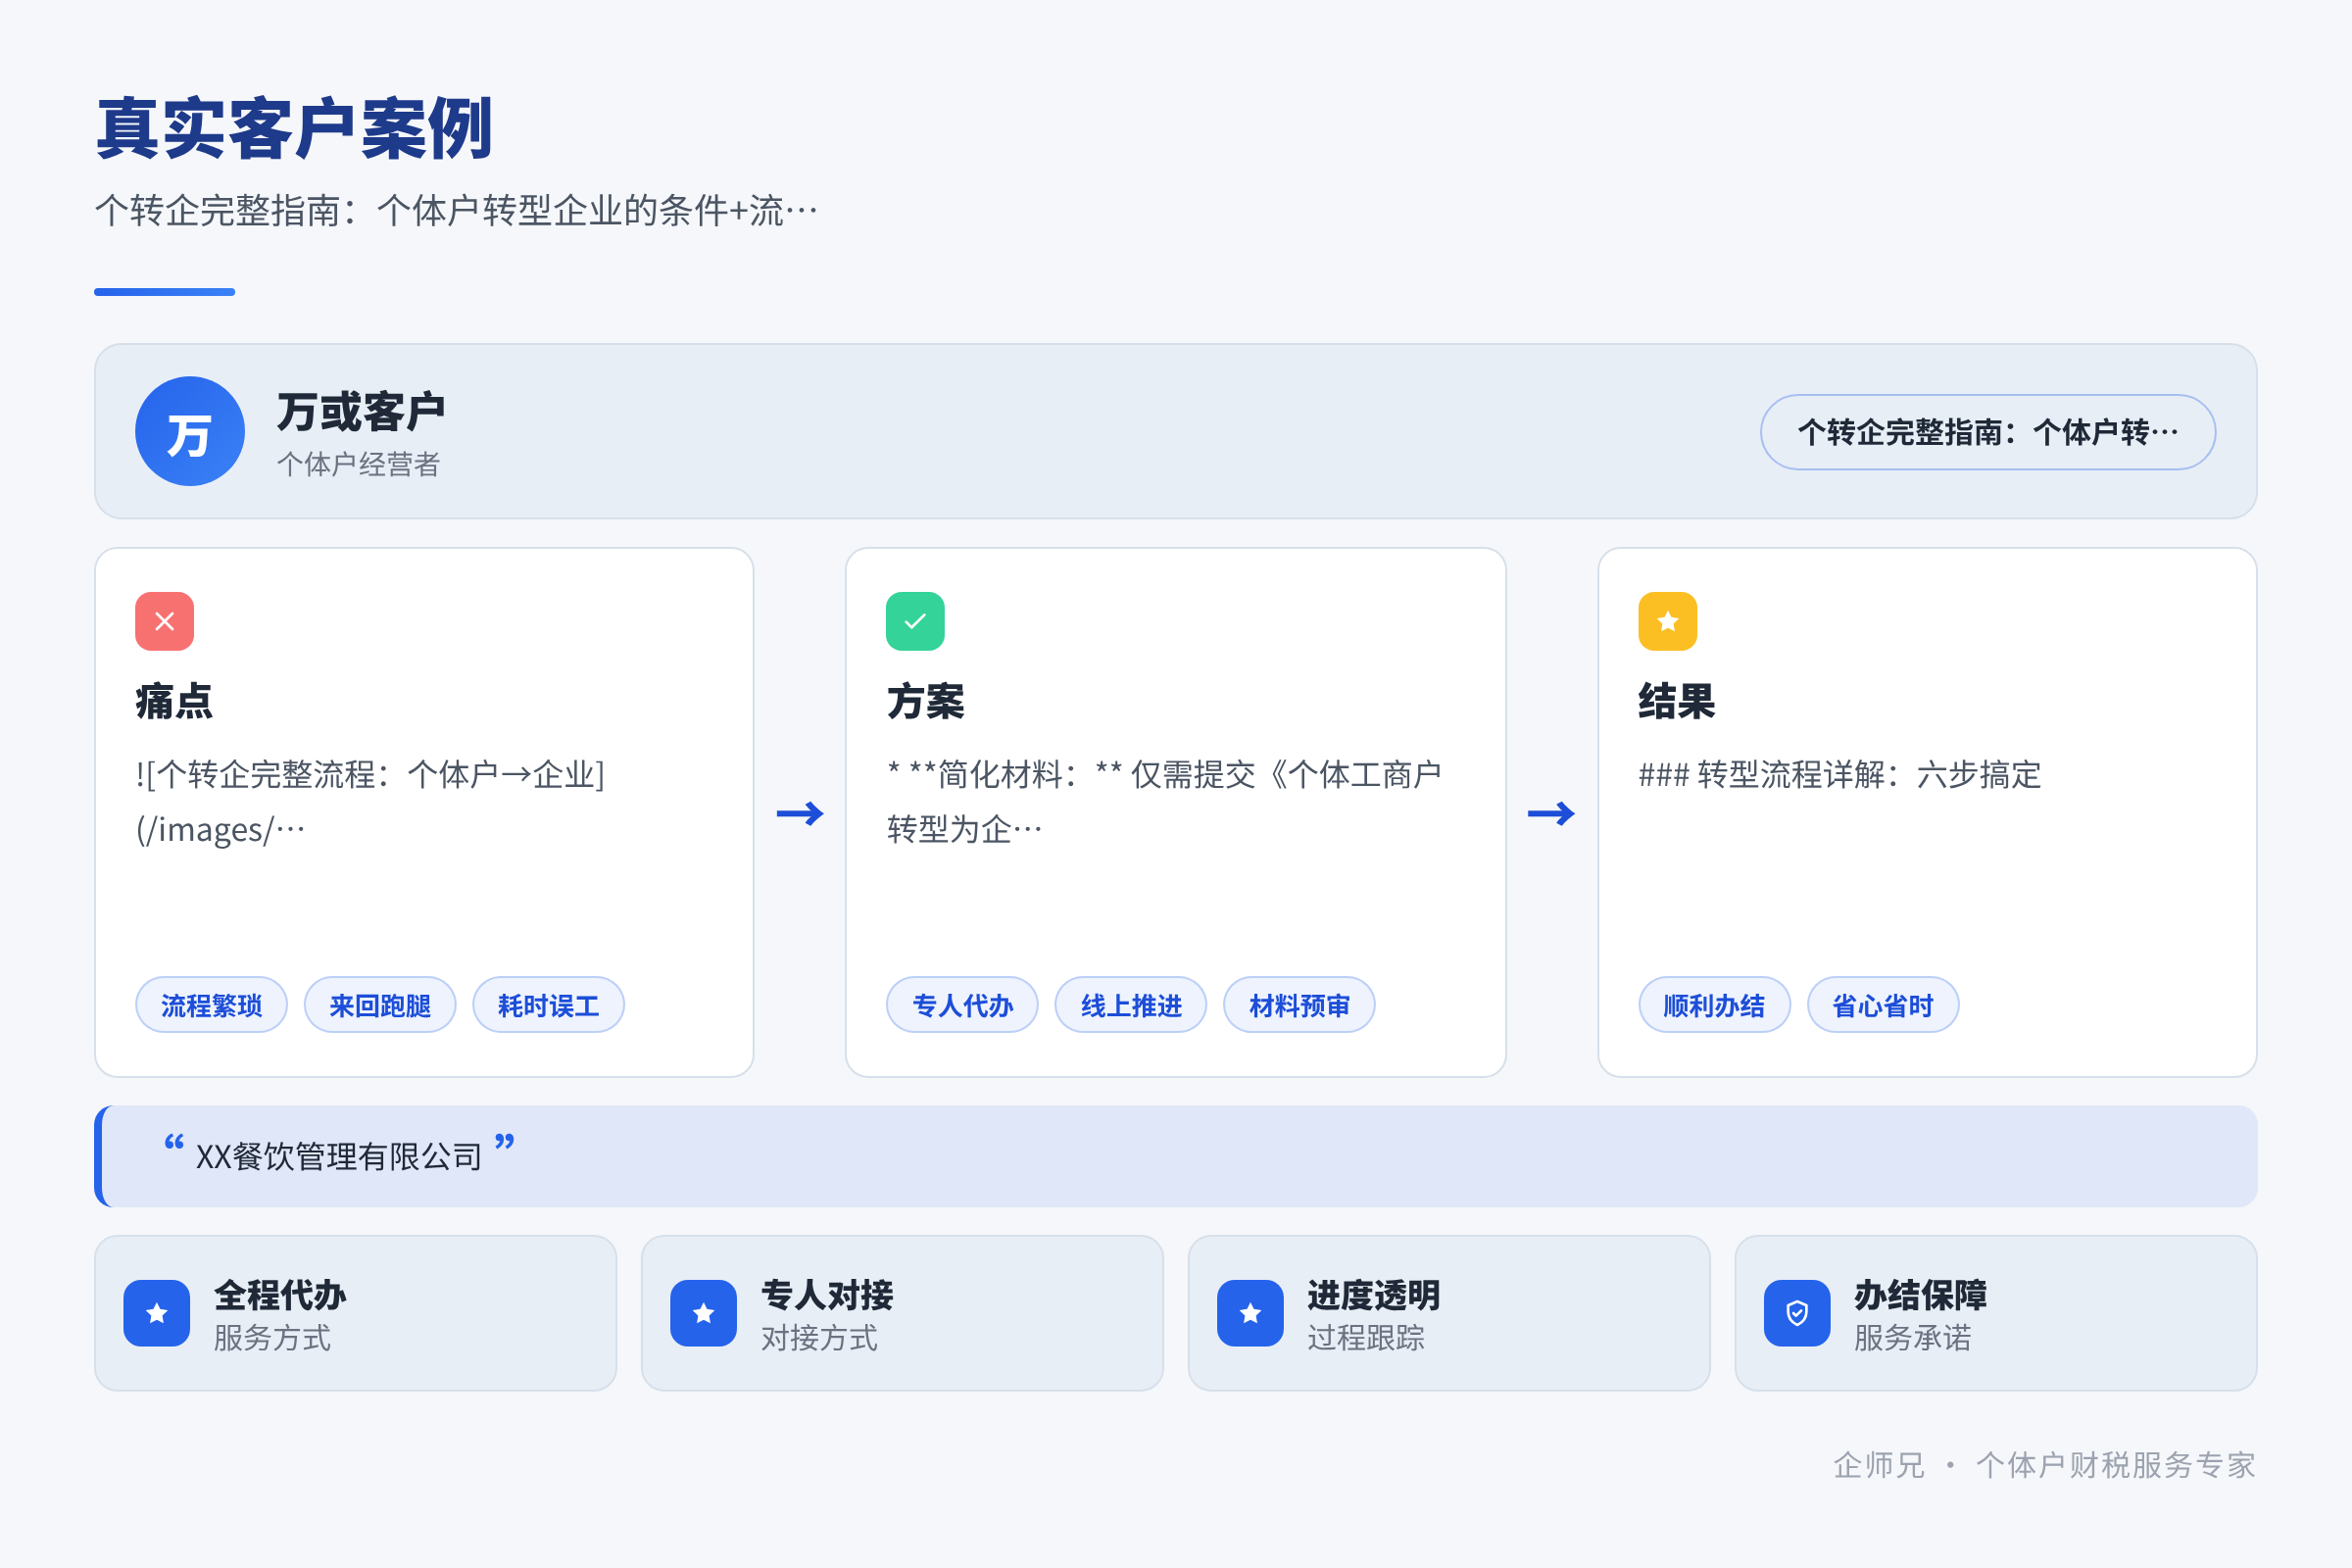Click the yellow star icon above 结果
The image size is (2352, 1568).
1667,621
